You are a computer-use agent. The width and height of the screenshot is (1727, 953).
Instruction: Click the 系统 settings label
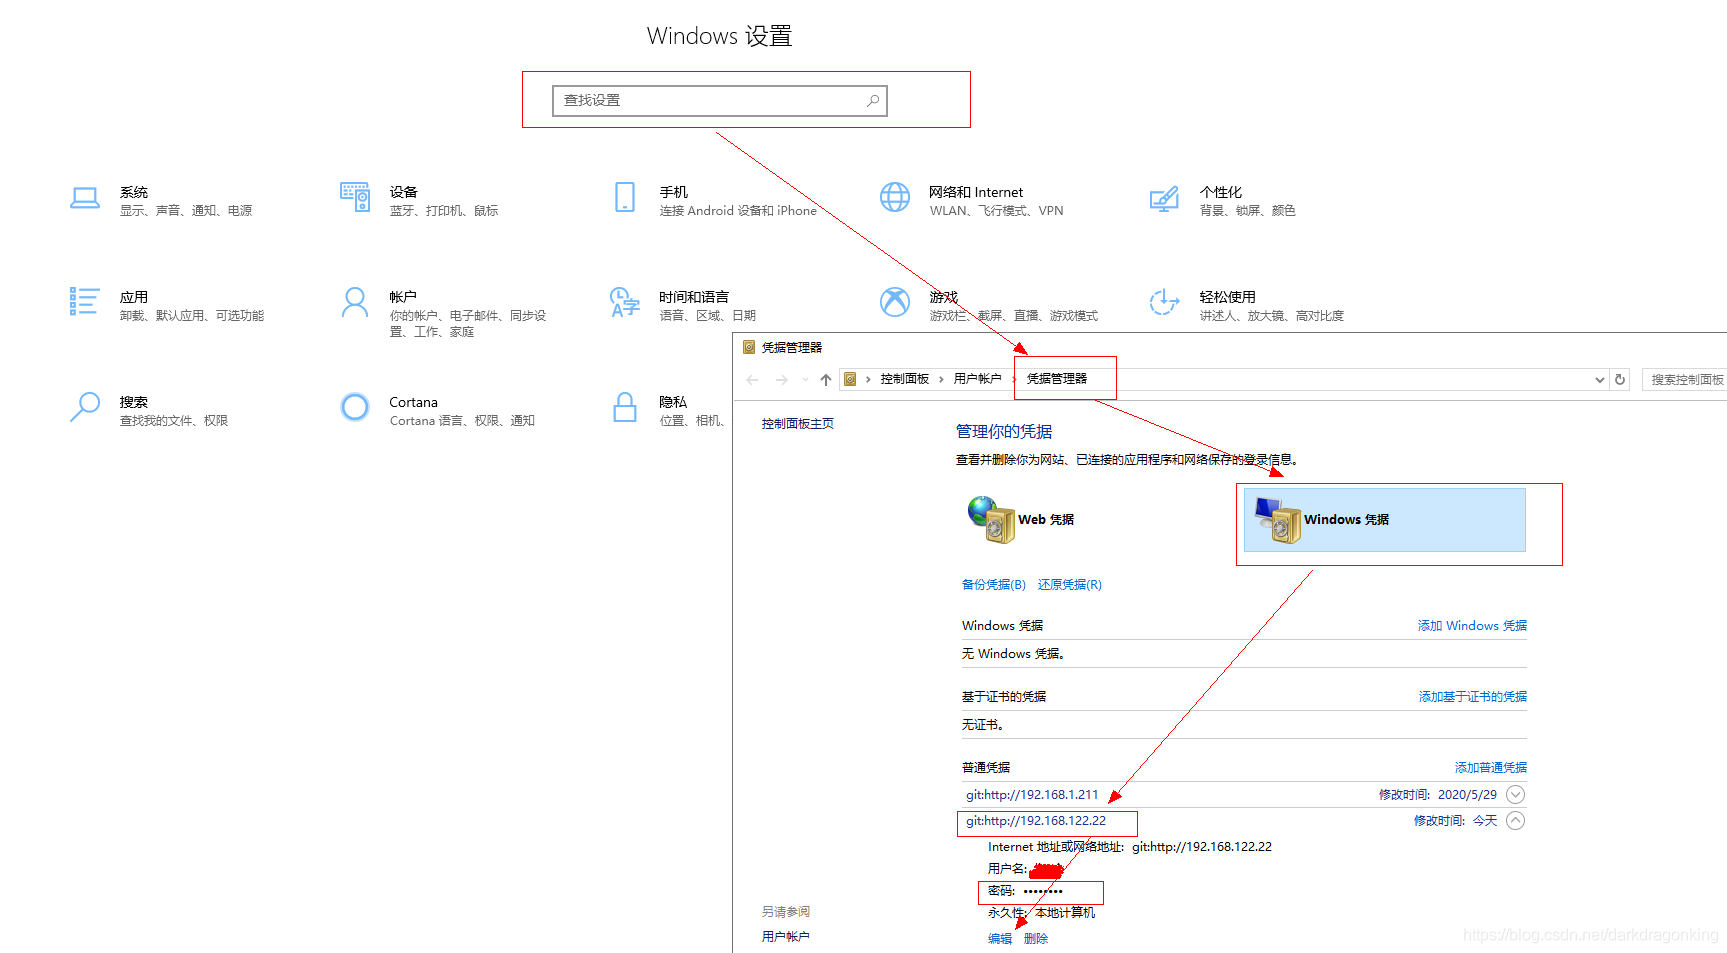[x=134, y=192]
